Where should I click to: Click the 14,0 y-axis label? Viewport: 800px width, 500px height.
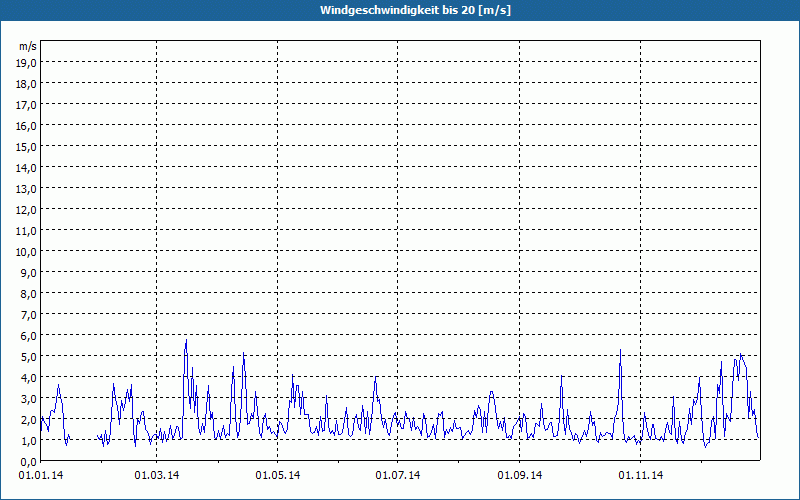(27, 168)
